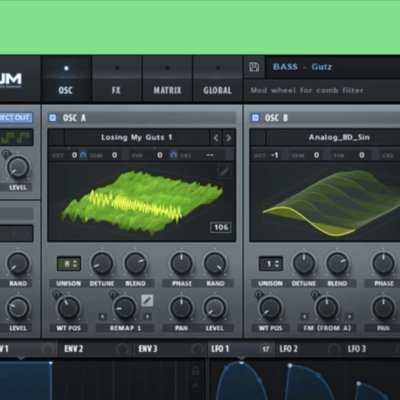Switch to the OSC tab
The height and width of the screenshot is (400, 400).
pos(66,79)
